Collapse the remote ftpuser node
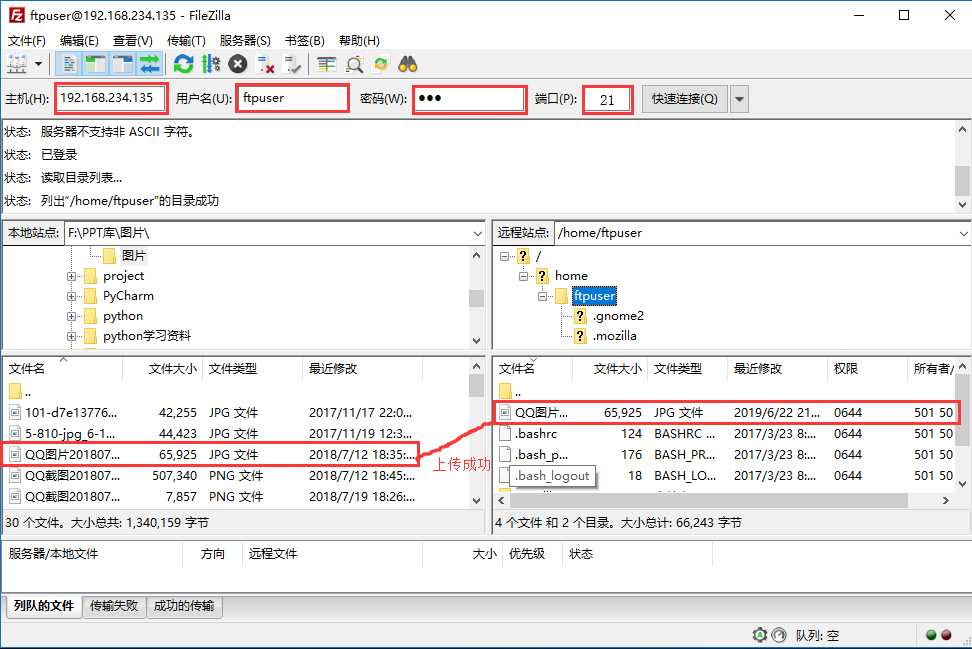This screenshot has width=972, height=649. (542, 296)
